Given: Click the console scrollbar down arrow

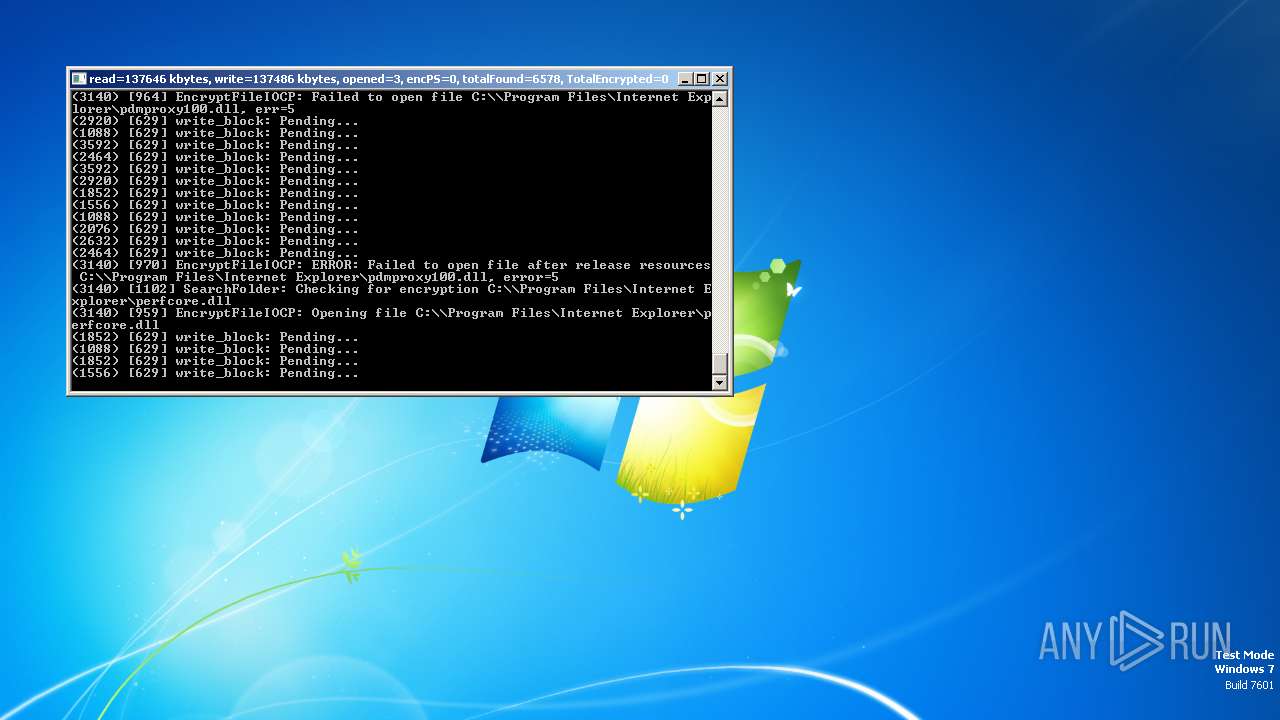Looking at the screenshot, I should coord(719,382).
